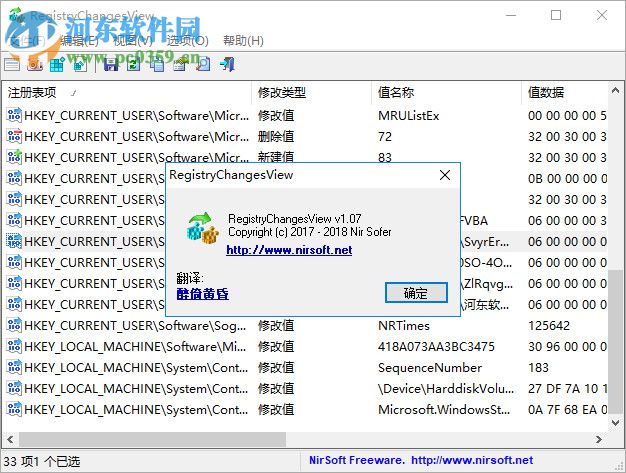Click the Microsoft.WindowsSt... value name
This screenshot has height=473, width=626.
tap(444, 409)
